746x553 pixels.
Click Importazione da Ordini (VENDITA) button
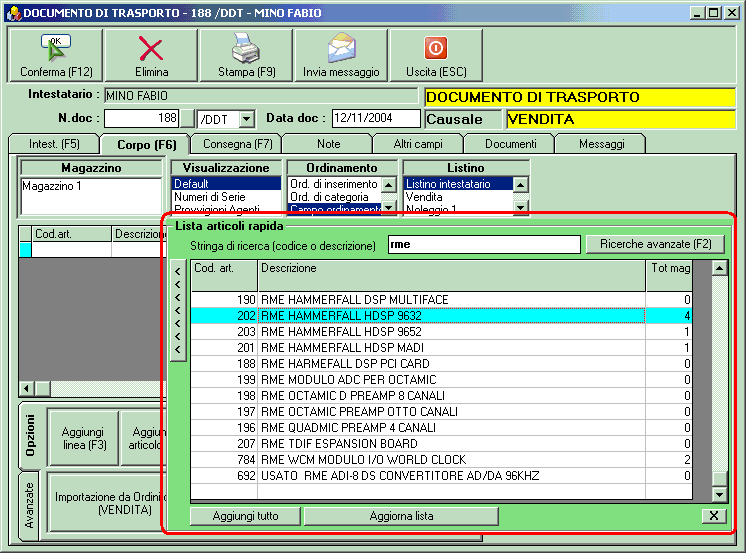coord(108,503)
